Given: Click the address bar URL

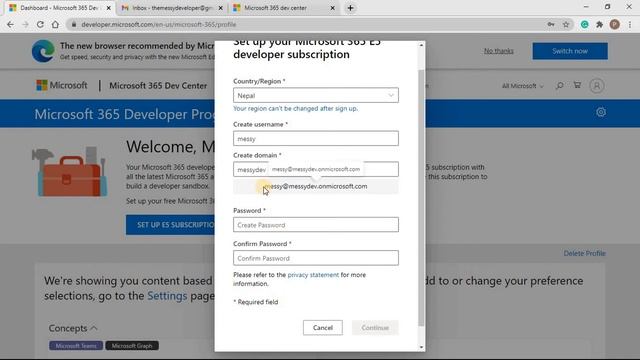Looking at the screenshot, I should tap(158, 24).
